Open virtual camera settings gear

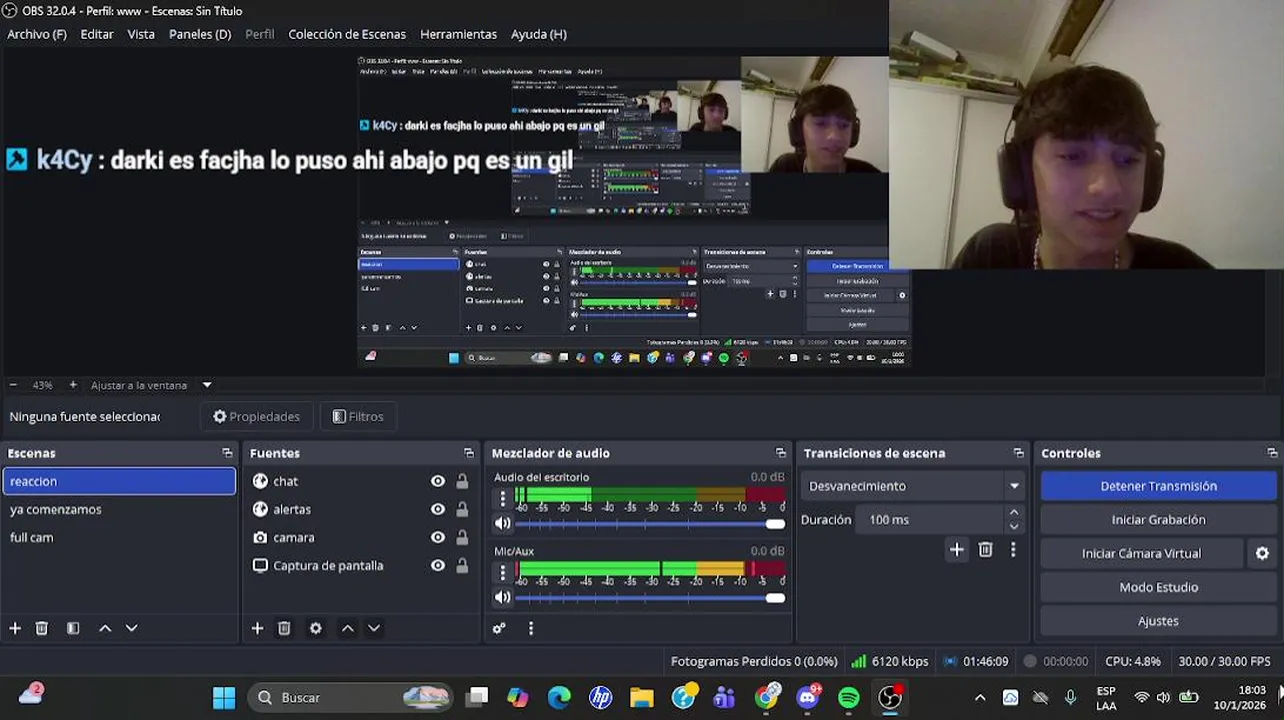pyautogui.click(x=1262, y=553)
